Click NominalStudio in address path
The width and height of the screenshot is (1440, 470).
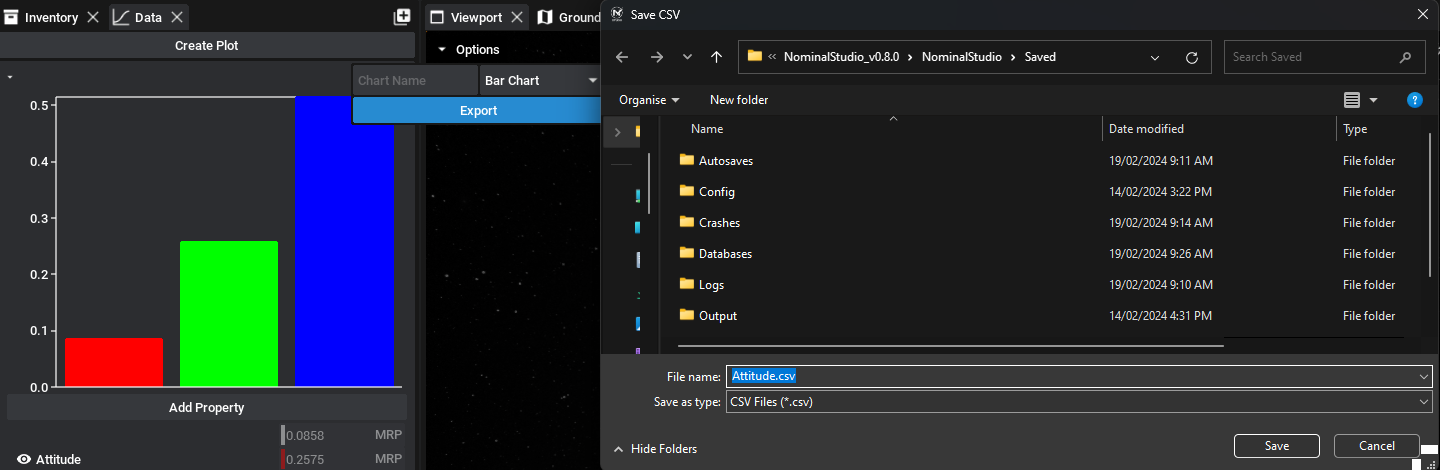coord(962,57)
